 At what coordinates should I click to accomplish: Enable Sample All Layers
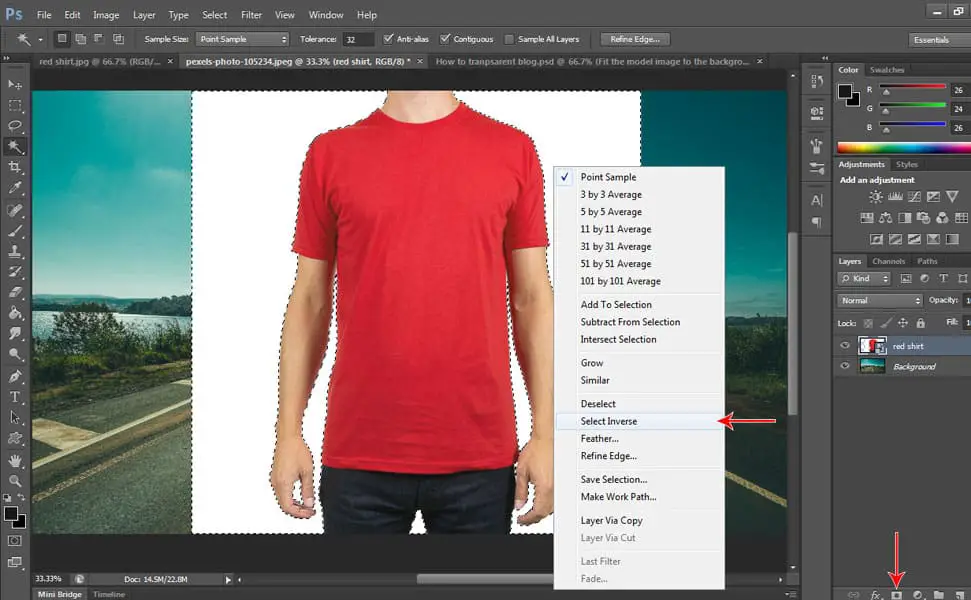pyautogui.click(x=508, y=39)
